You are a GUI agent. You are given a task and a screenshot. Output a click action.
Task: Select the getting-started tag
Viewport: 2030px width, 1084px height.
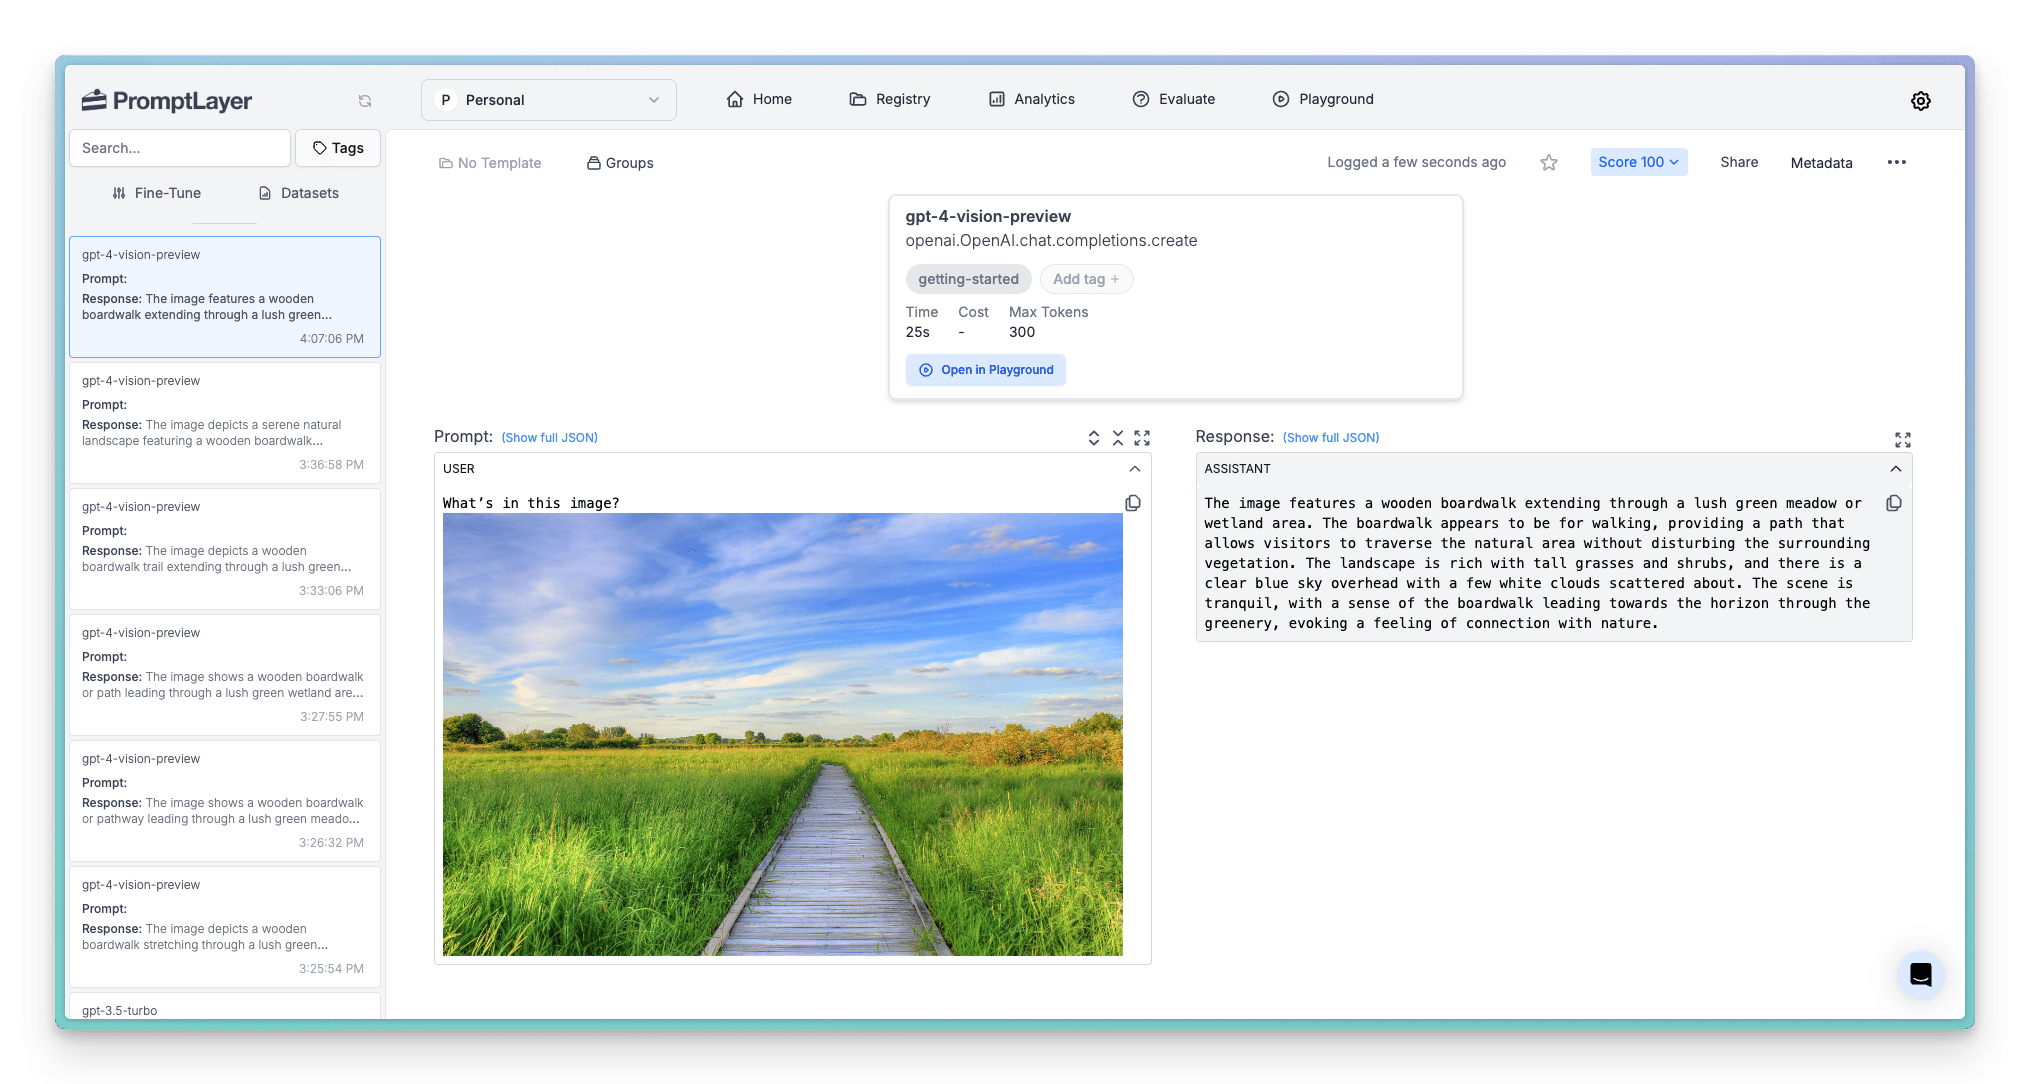pyautogui.click(x=969, y=279)
